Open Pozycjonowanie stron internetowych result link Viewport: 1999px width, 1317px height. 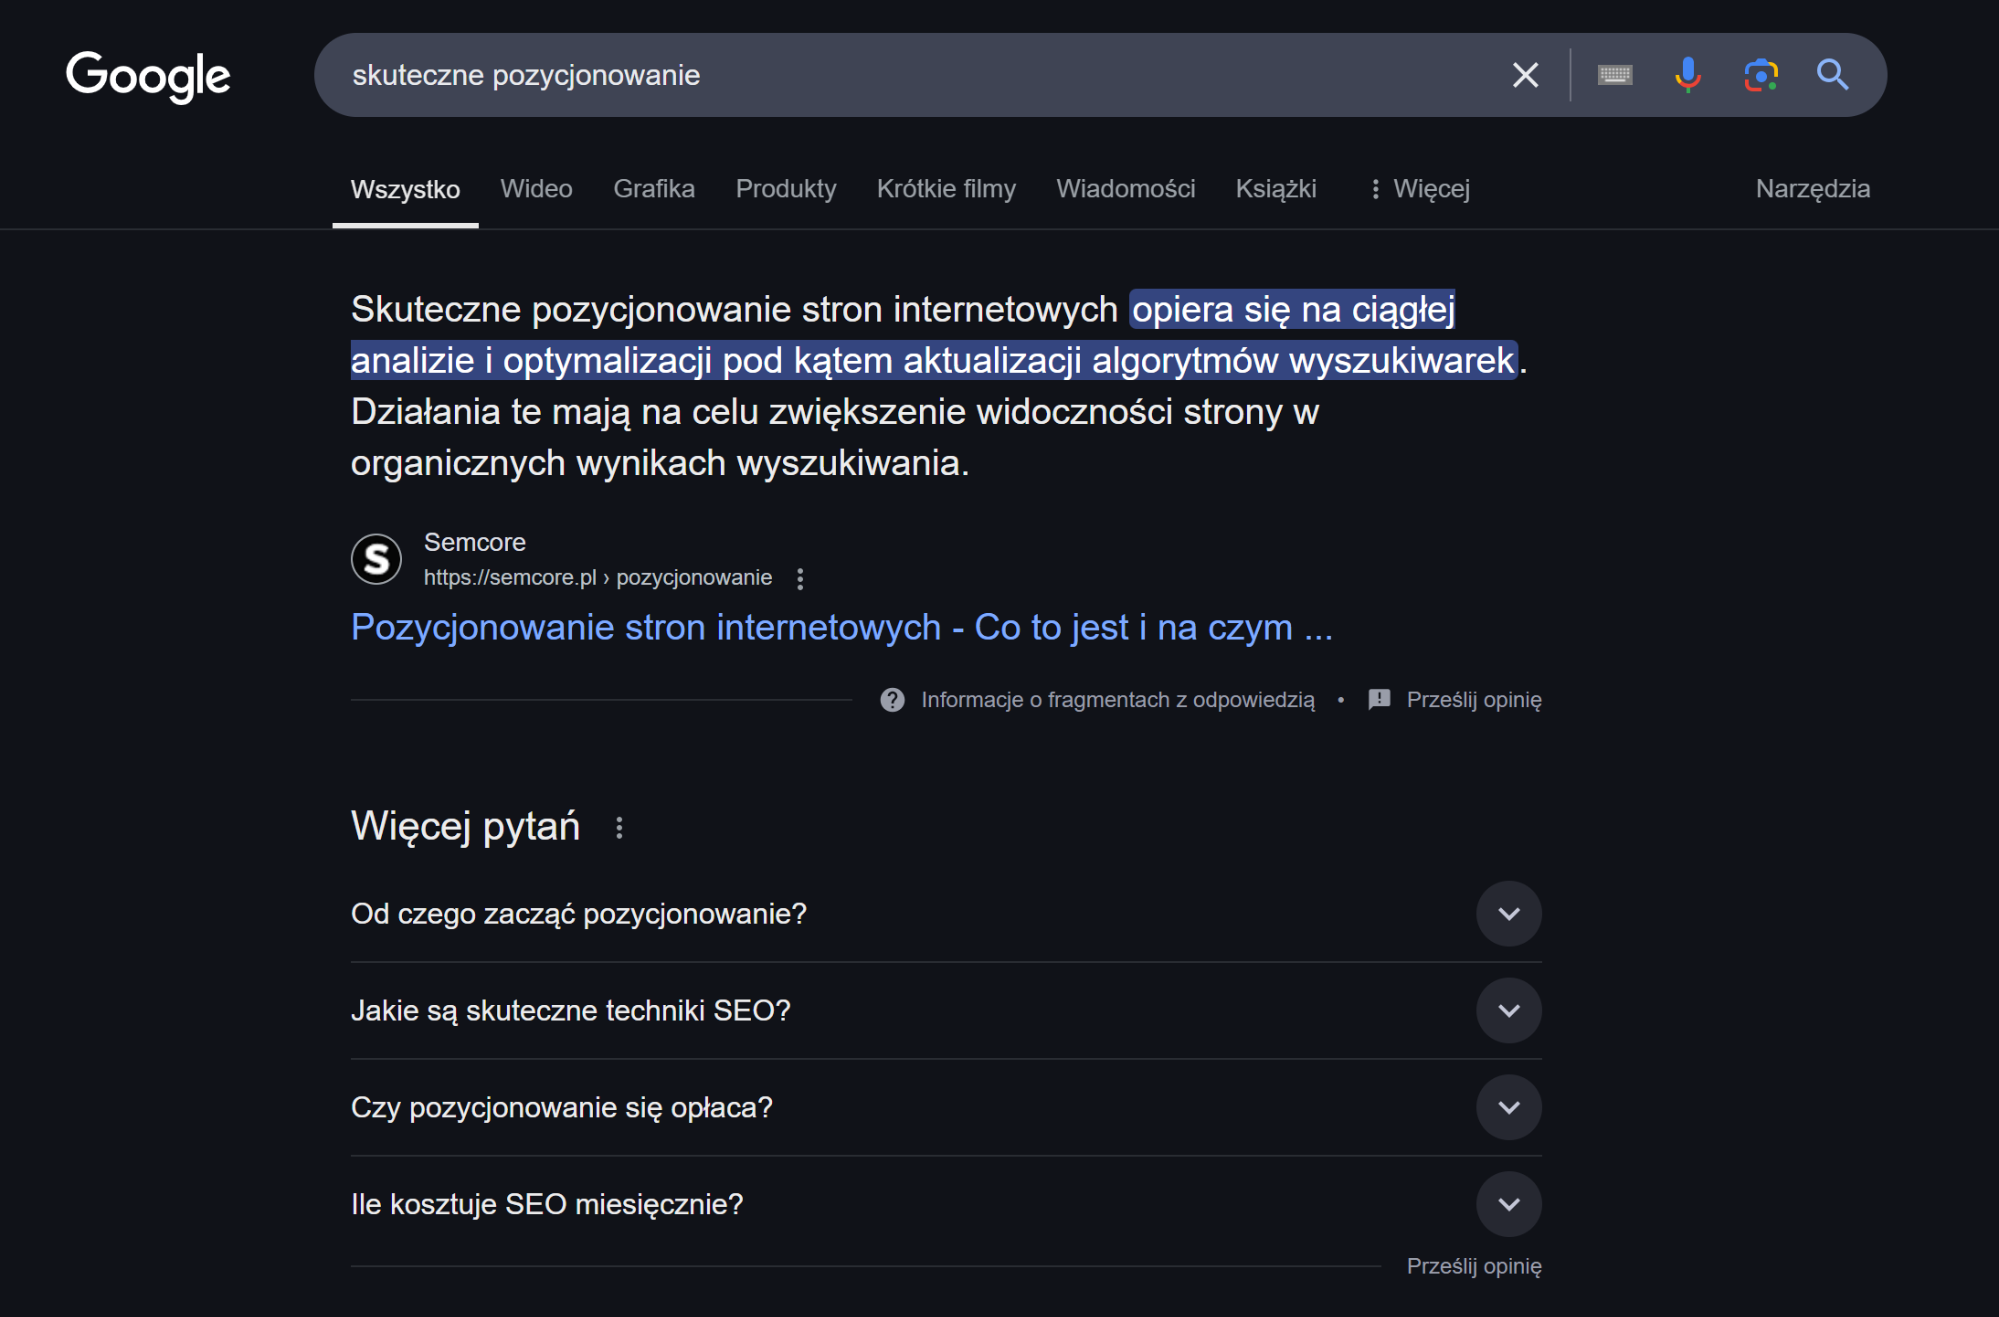click(x=841, y=627)
